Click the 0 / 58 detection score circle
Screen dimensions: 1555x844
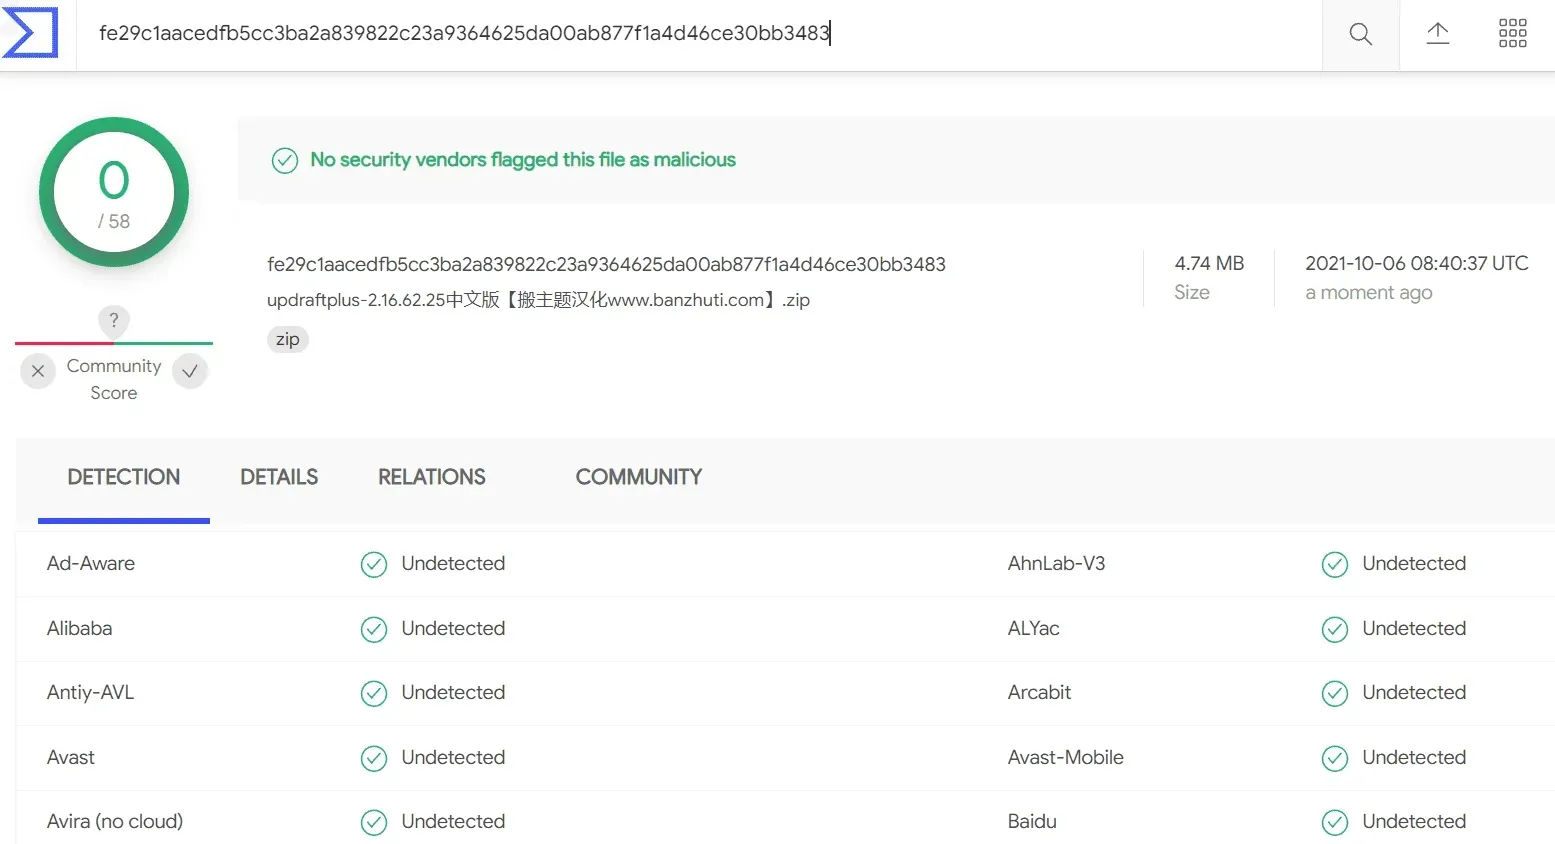[x=114, y=193]
